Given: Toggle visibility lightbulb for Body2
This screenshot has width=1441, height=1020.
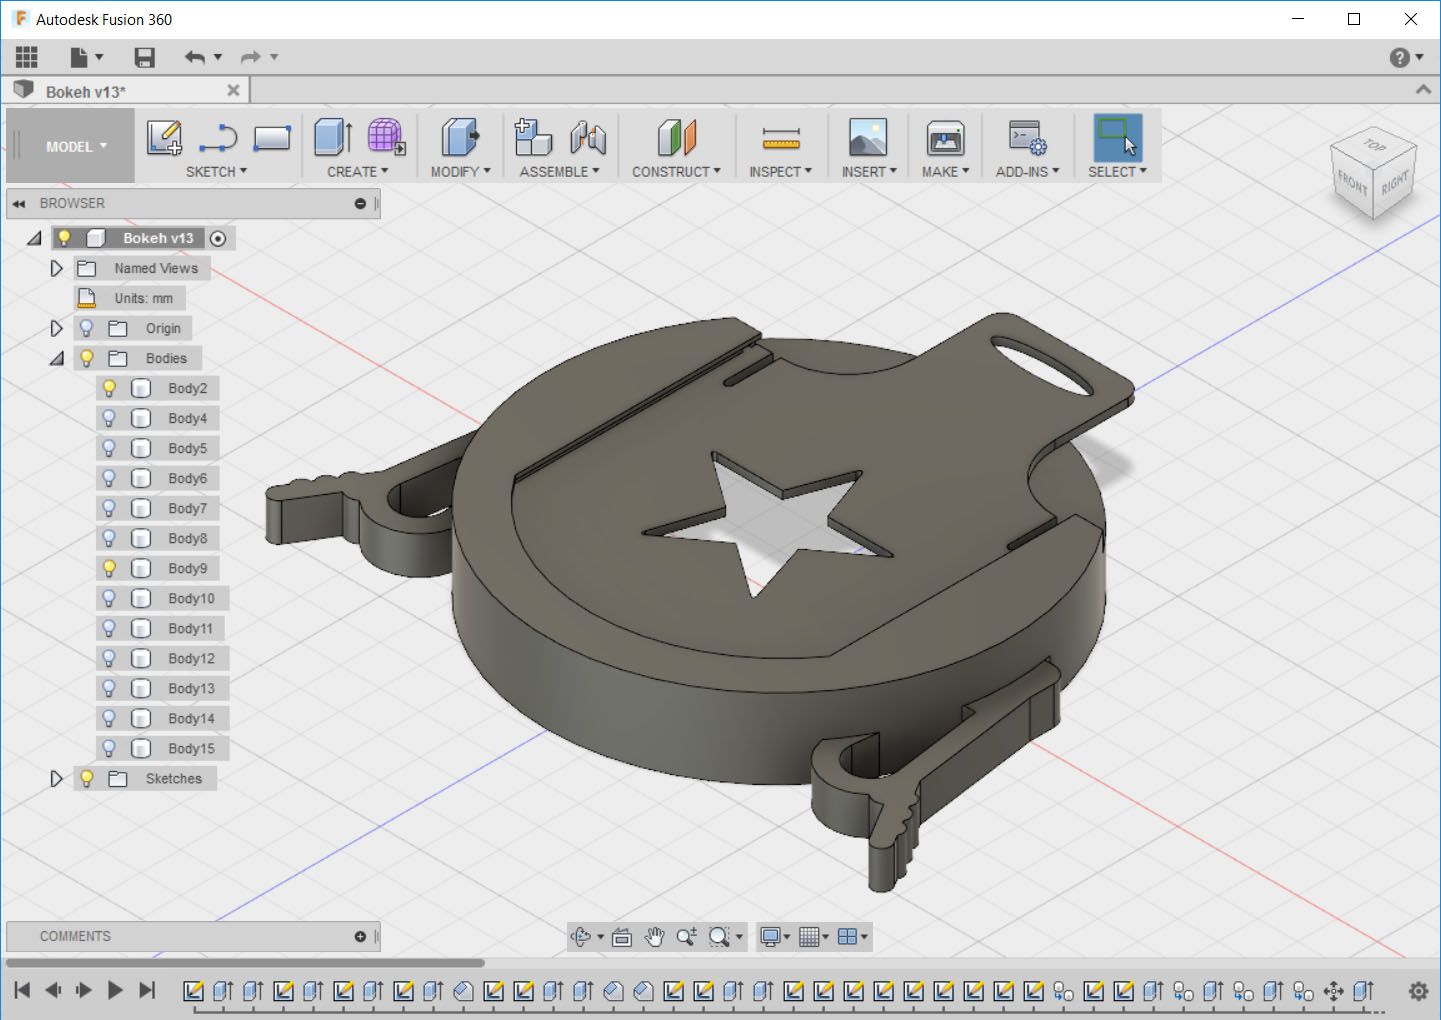Looking at the screenshot, I should [110, 388].
